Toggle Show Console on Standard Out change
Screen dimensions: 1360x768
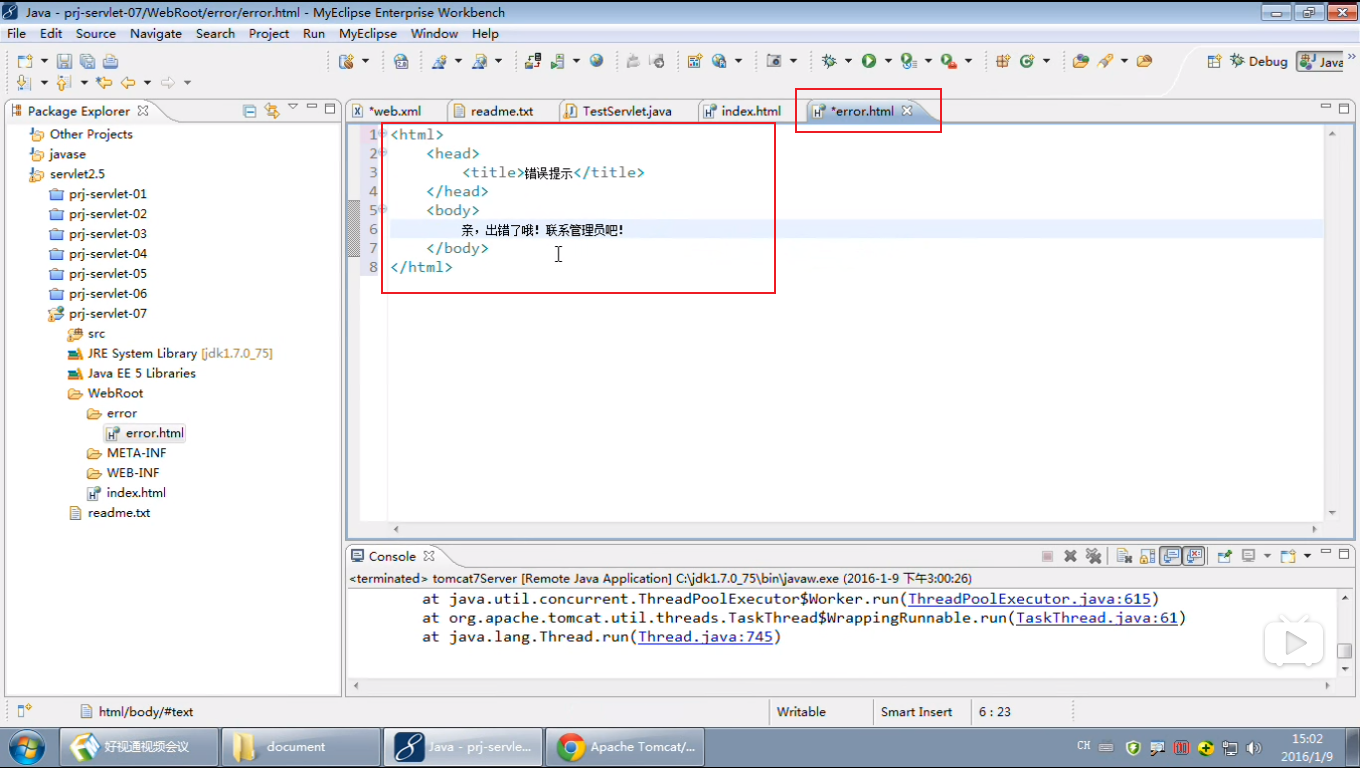click(1170, 556)
